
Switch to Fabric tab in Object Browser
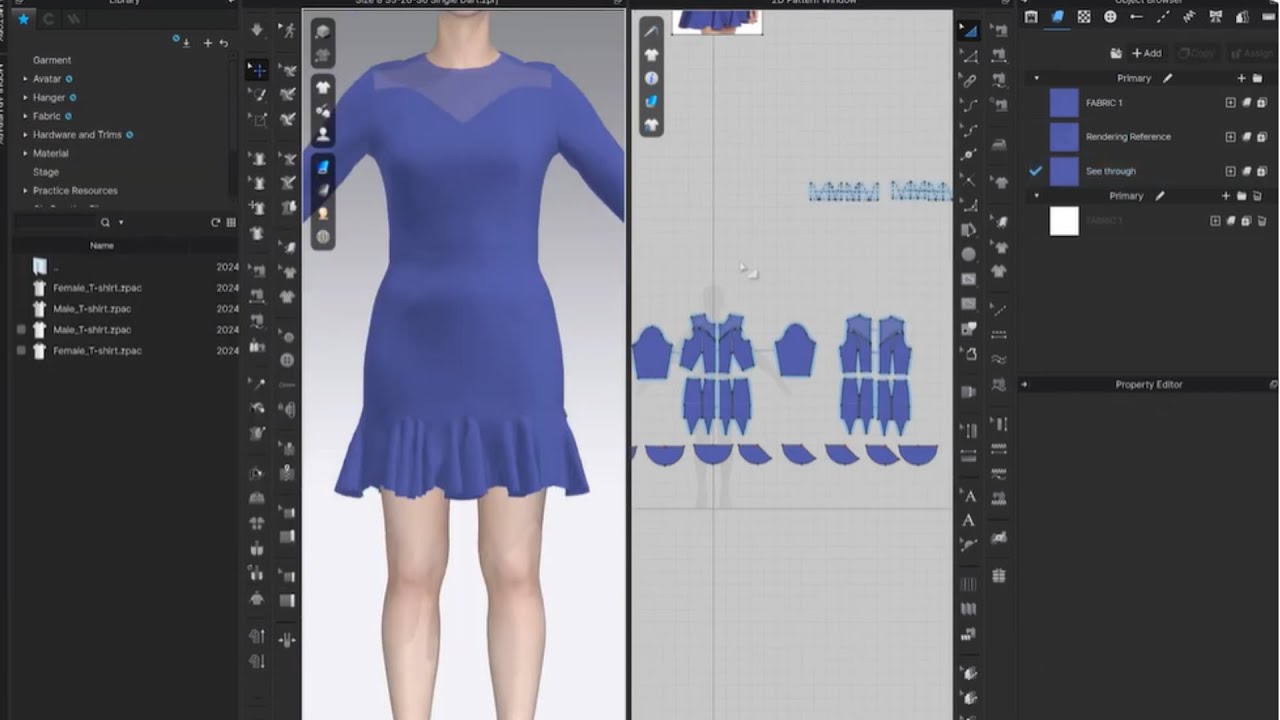point(1058,17)
